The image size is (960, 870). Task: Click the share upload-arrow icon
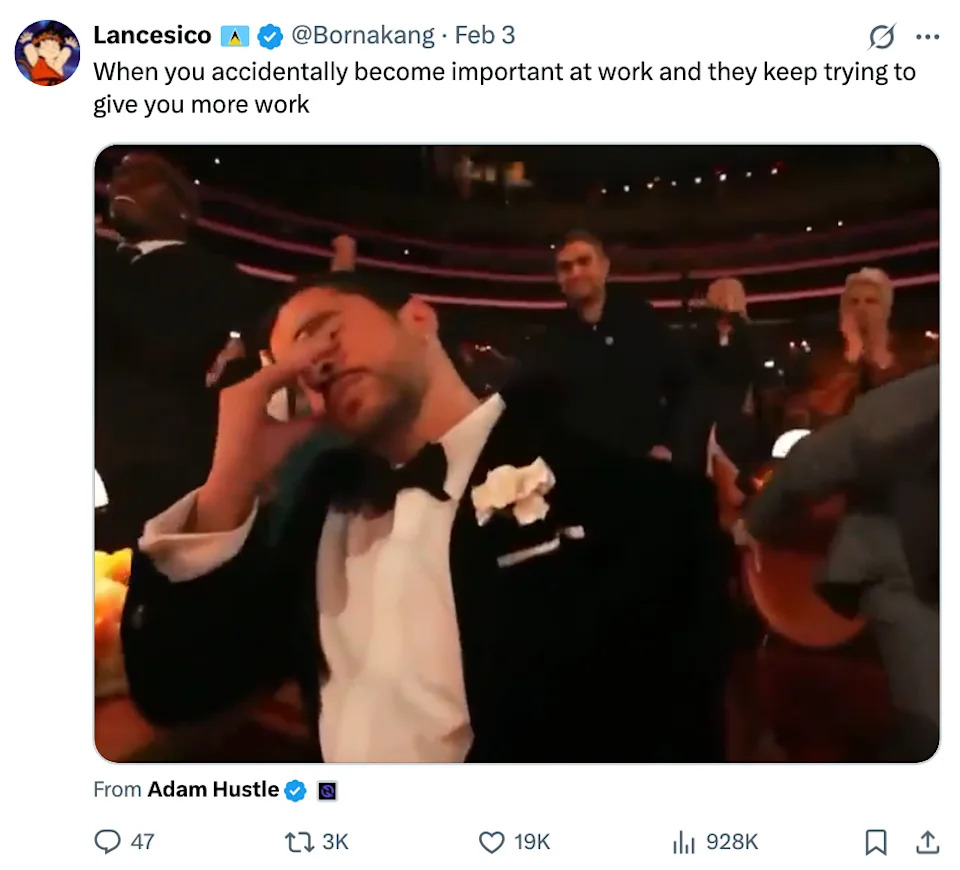[927, 842]
